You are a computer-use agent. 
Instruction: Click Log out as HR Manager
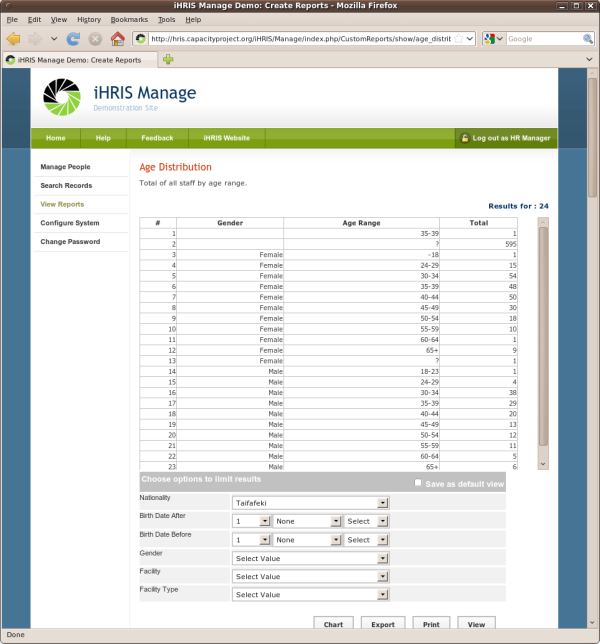505,138
